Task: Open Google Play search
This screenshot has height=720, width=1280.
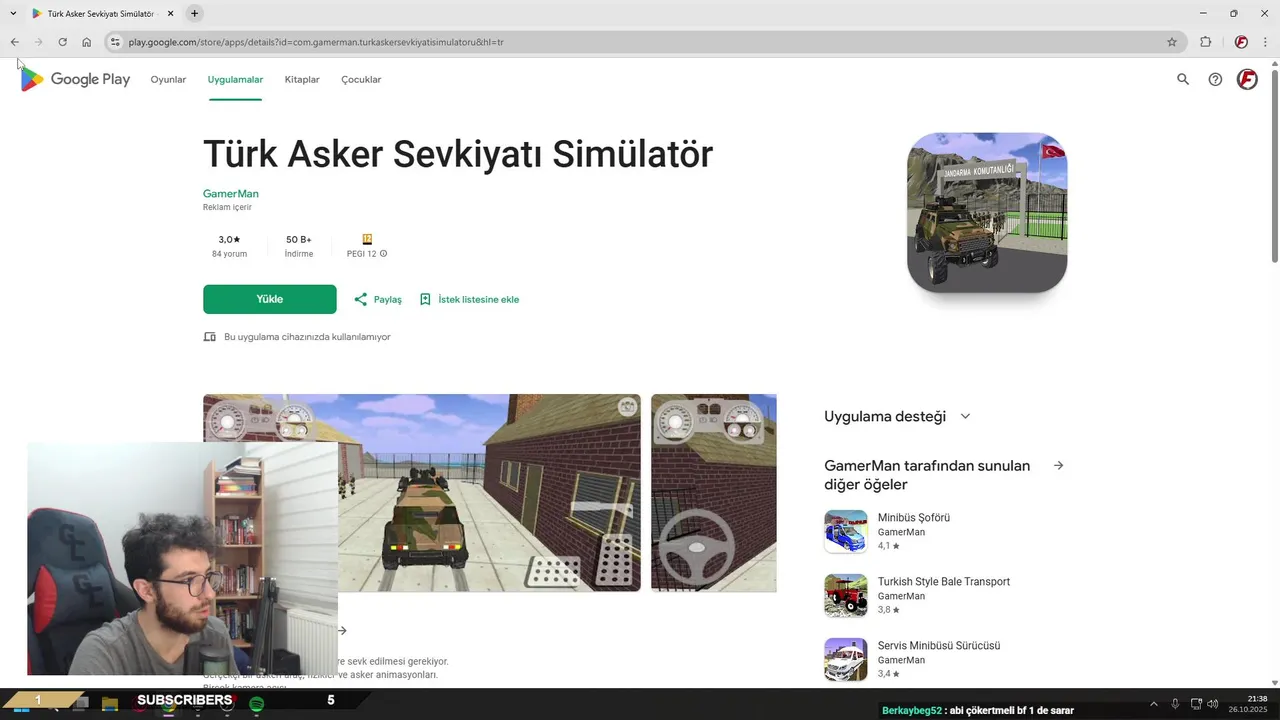Action: tap(1183, 79)
